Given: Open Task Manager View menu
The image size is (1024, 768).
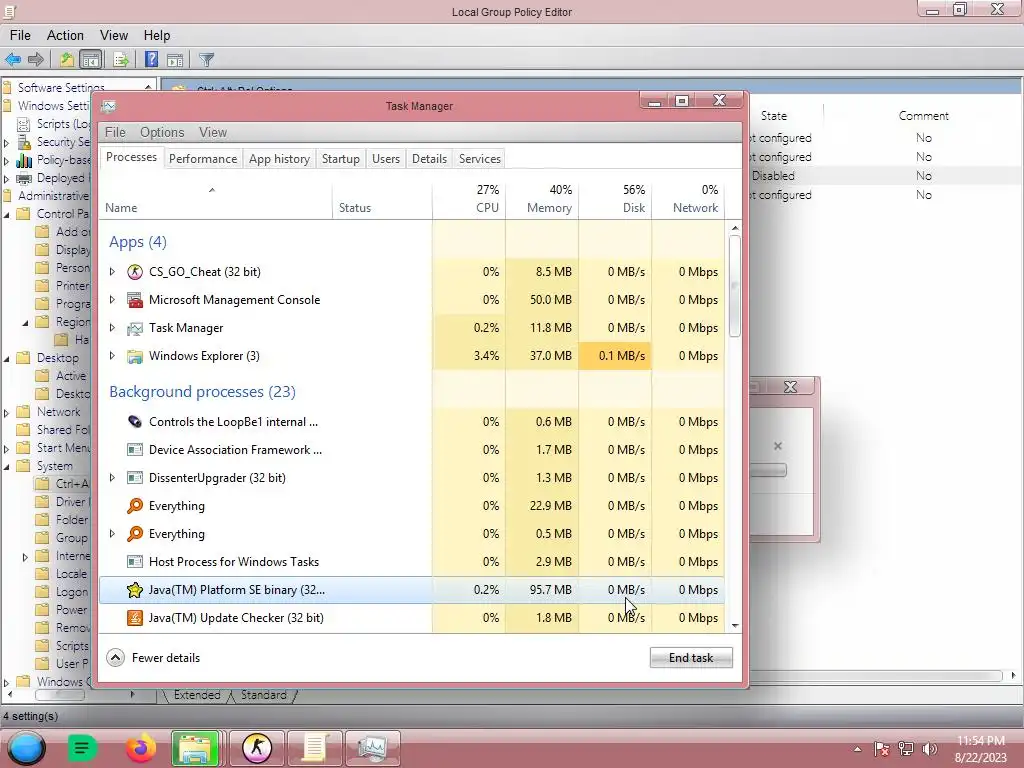Looking at the screenshot, I should [213, 133].
